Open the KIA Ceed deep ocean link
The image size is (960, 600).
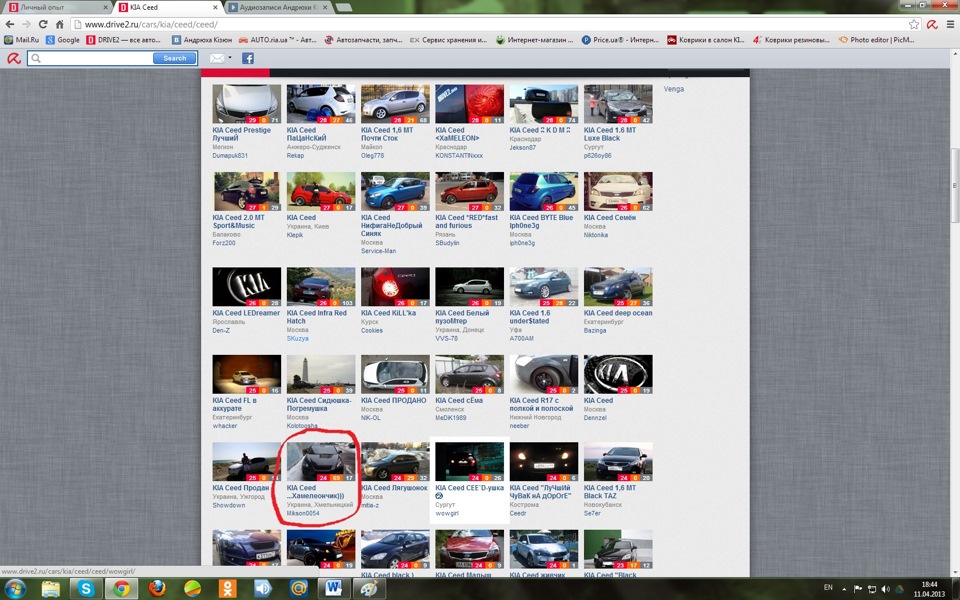coord(618,313)
